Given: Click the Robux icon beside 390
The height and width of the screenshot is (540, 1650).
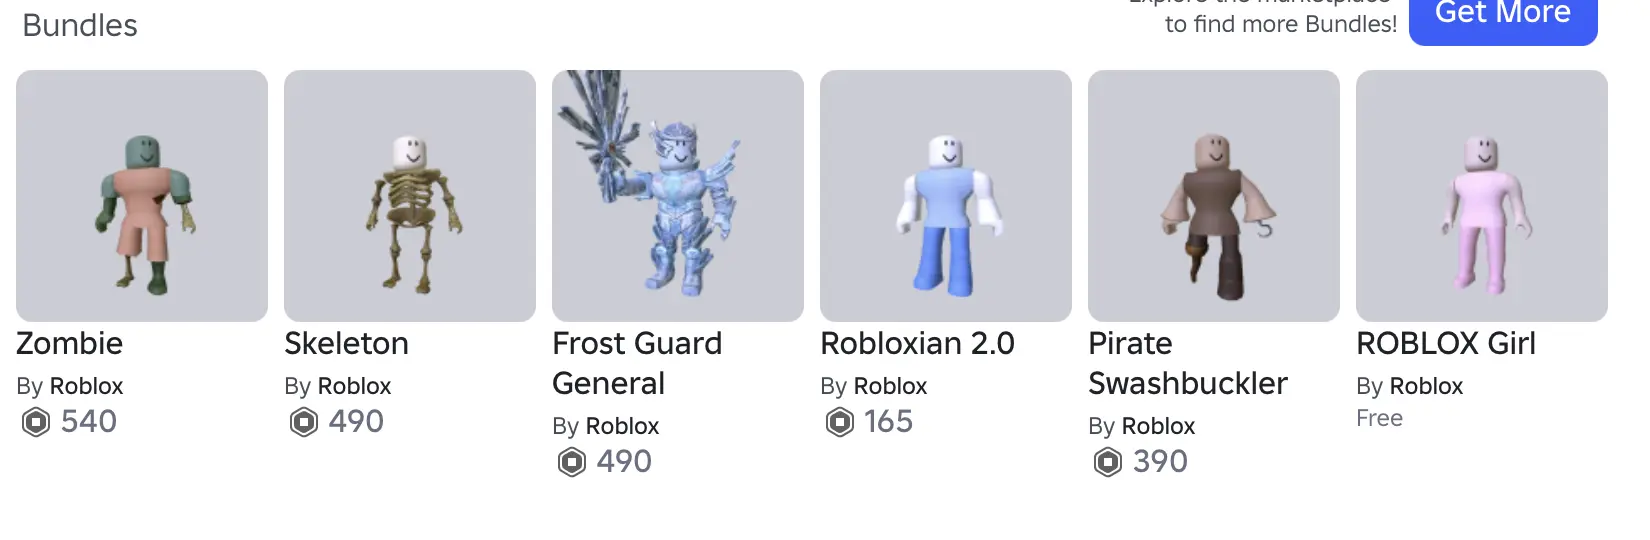Looking at the screenshot, I should [x=1108, y=463].
